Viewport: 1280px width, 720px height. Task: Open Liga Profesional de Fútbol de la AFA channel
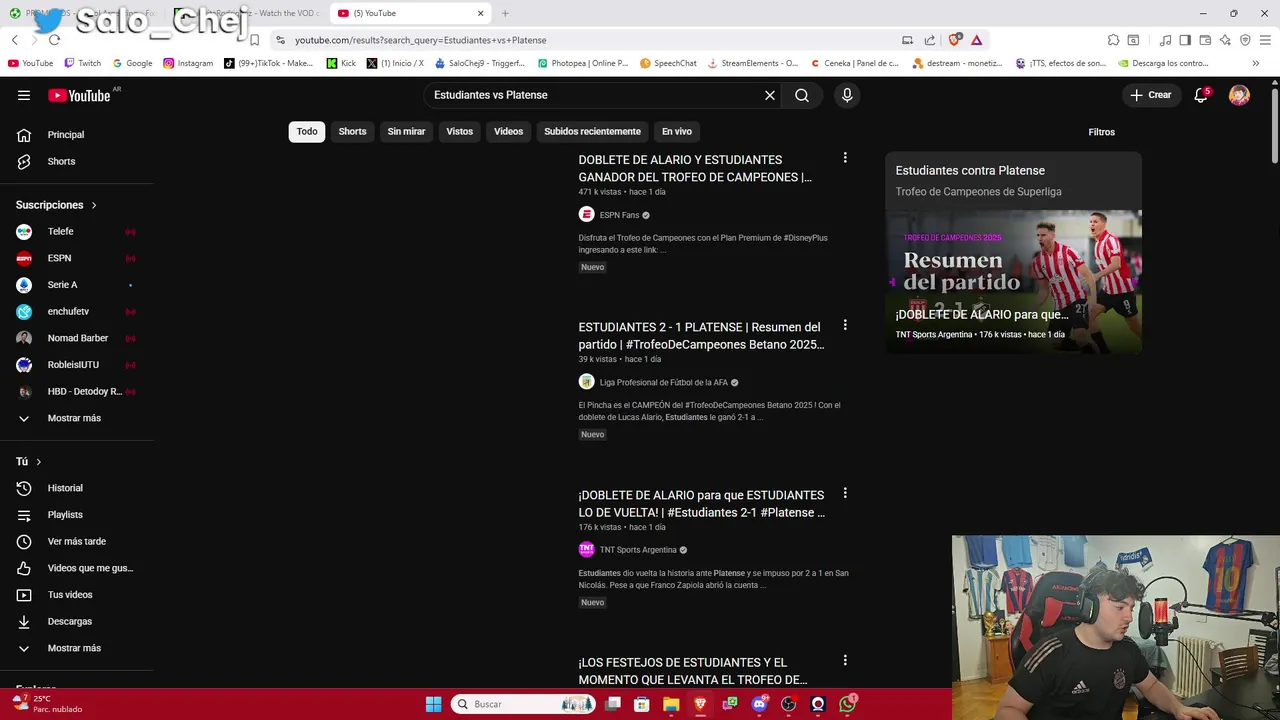tap(664, 382)
